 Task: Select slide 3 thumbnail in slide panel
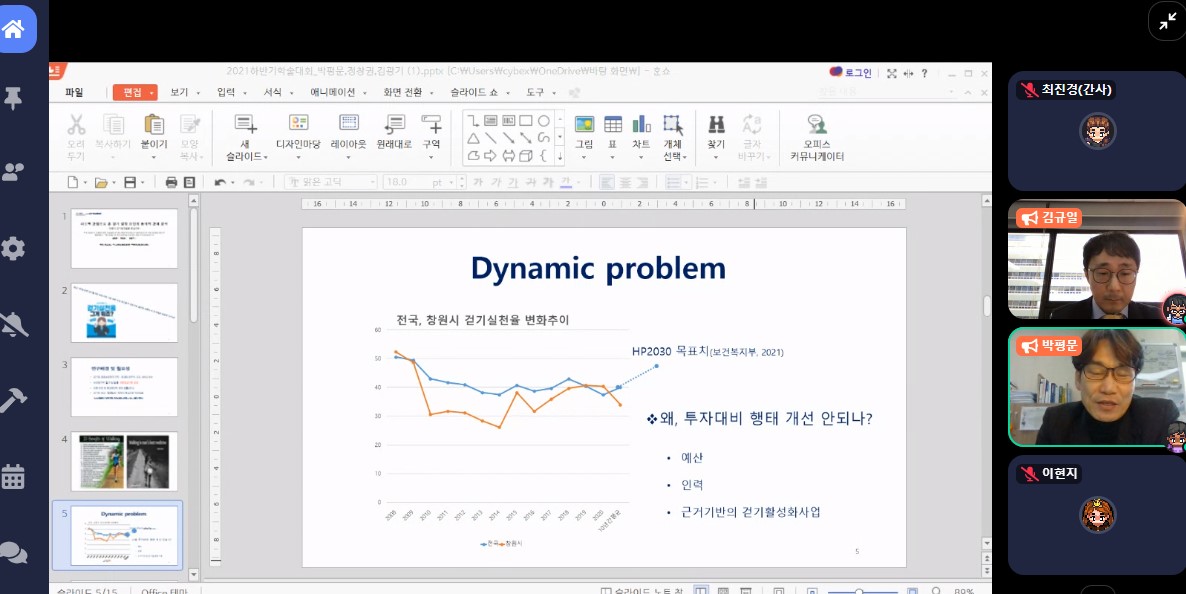(124, 387)
